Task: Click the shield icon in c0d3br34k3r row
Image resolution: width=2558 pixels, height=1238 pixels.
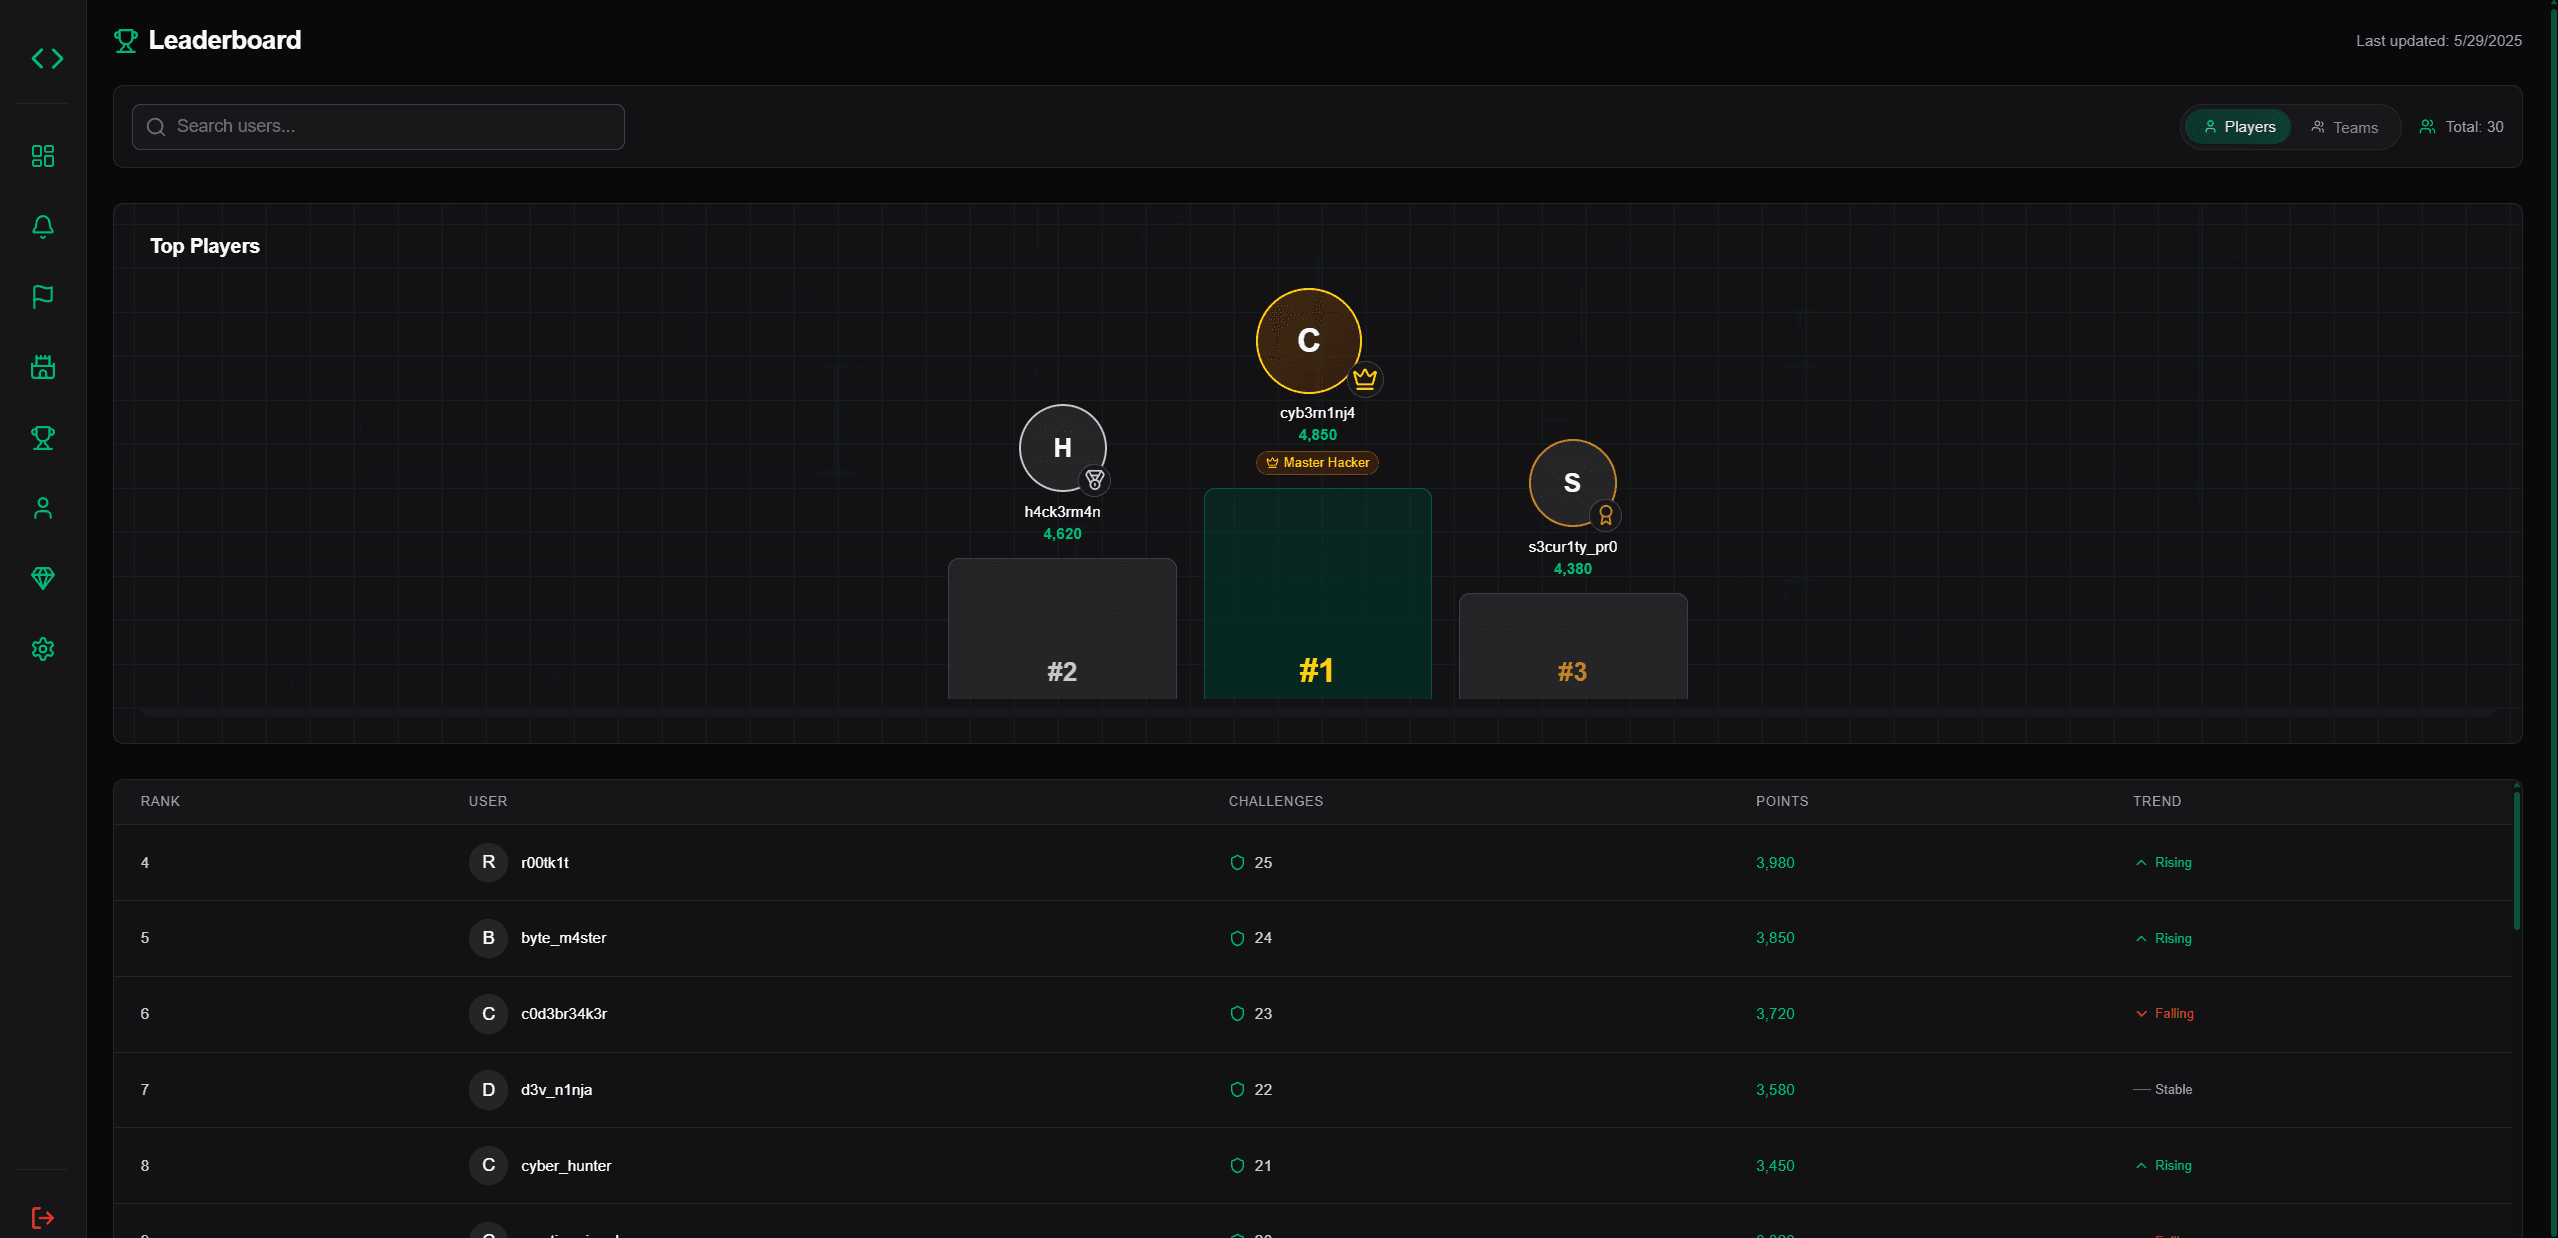Action: coord(1237,1014)
